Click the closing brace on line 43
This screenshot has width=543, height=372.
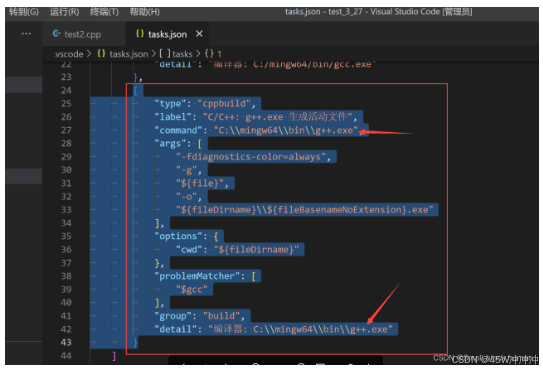coord(135,342)
